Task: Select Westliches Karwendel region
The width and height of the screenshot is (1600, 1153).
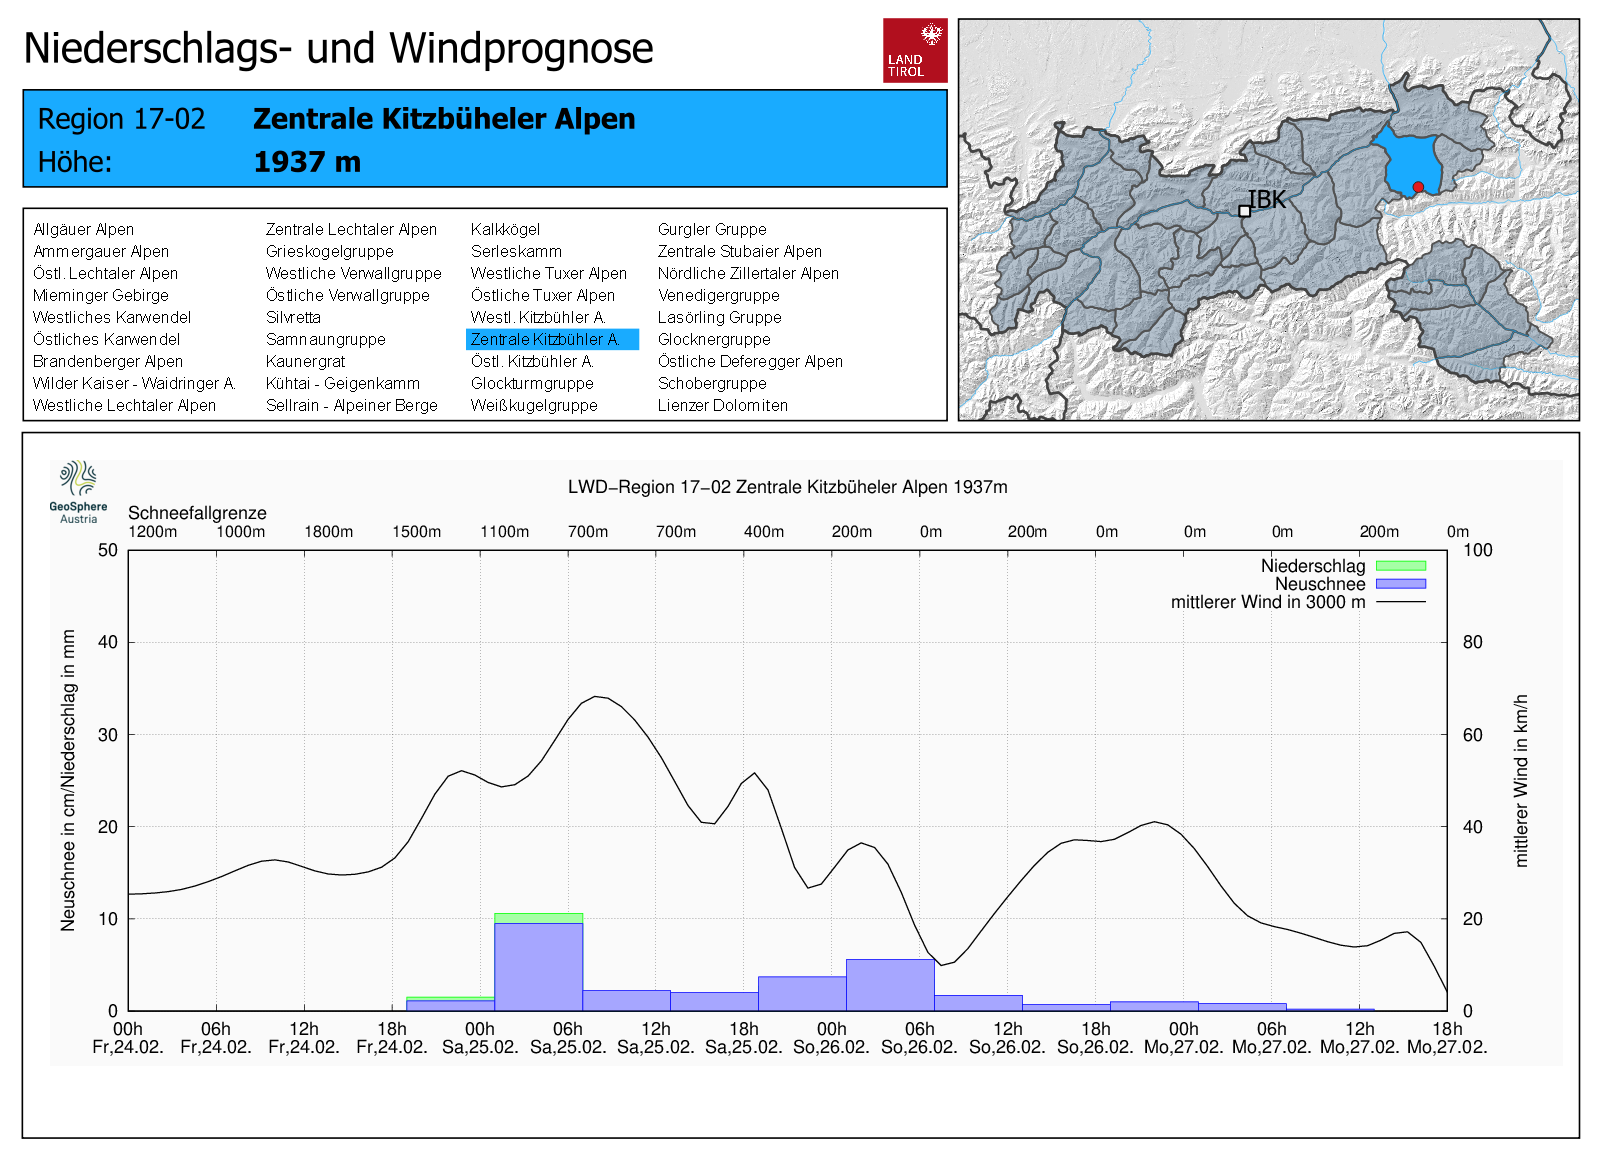Action: click(112, 318)
